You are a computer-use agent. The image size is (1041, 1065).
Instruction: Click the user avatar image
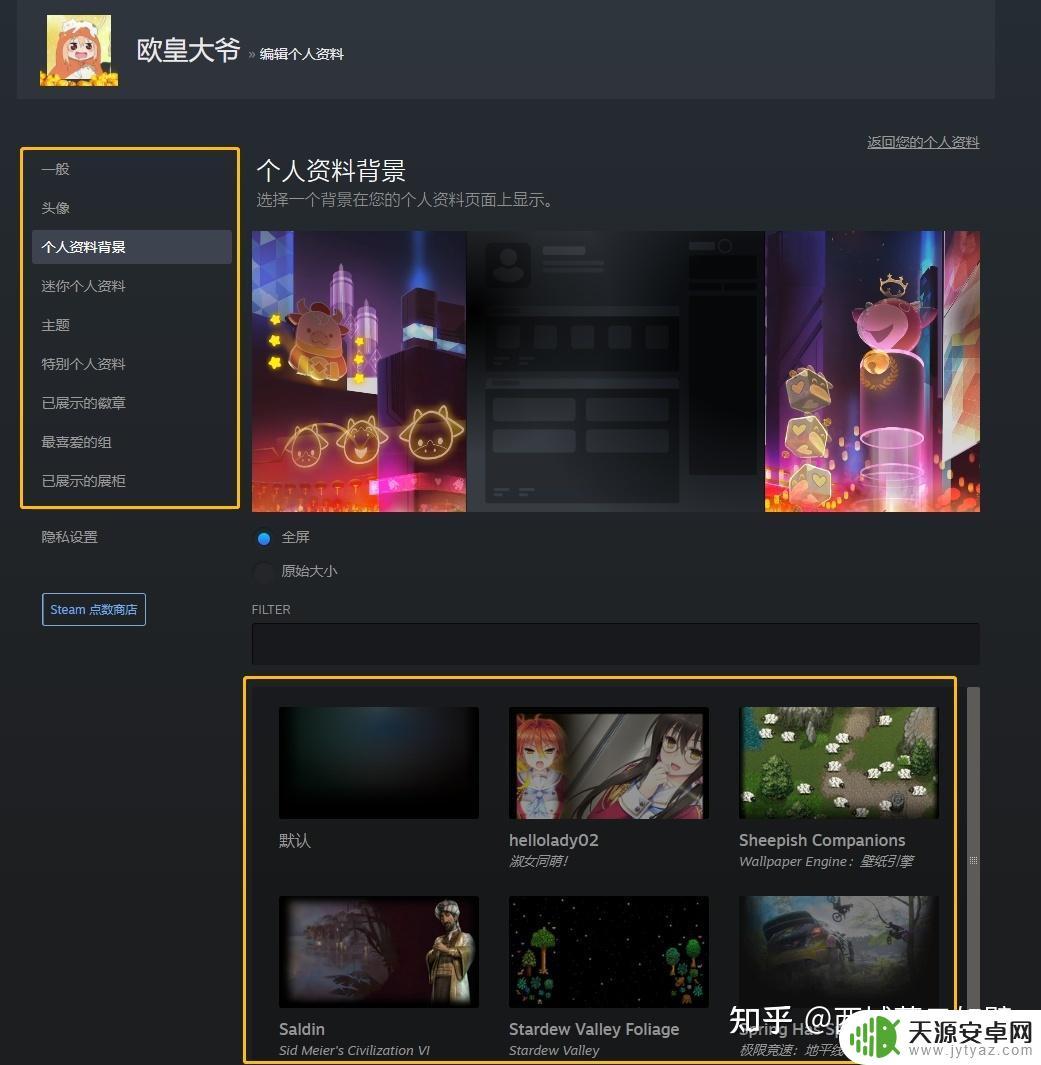pyautogui.click(x=79, y=50)
